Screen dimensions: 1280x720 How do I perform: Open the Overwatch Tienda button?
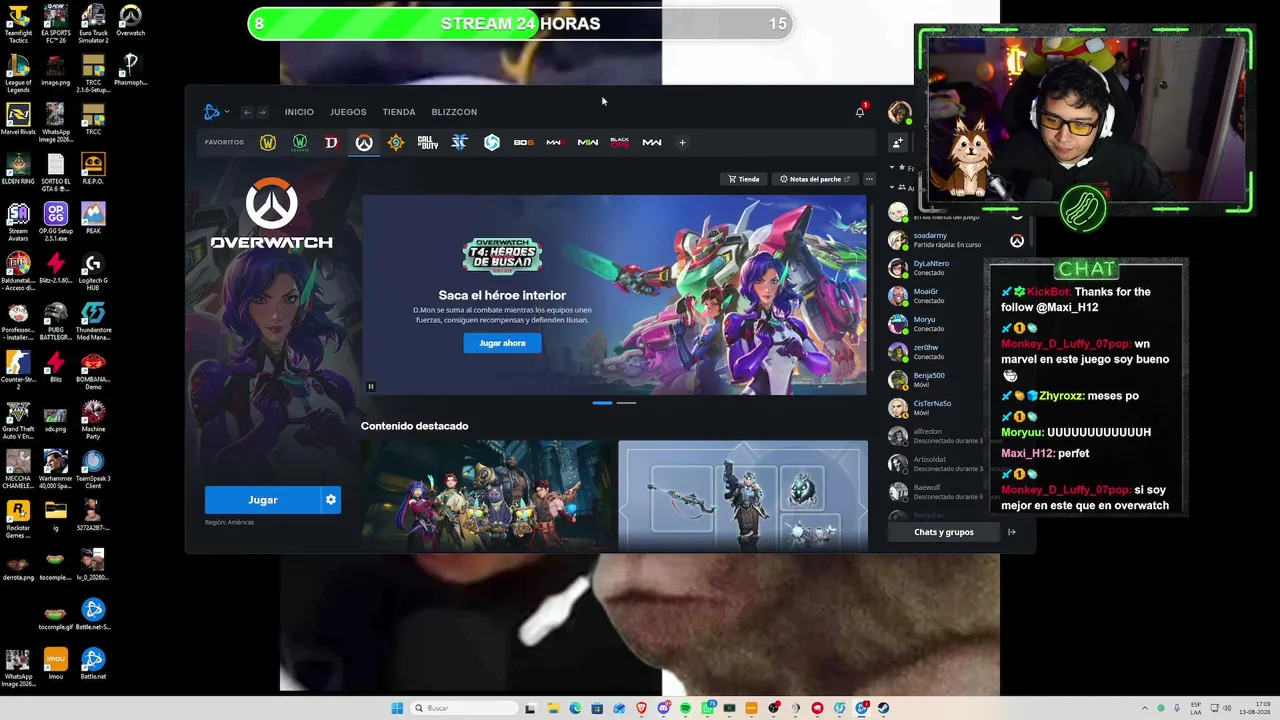tap(743, 180)
